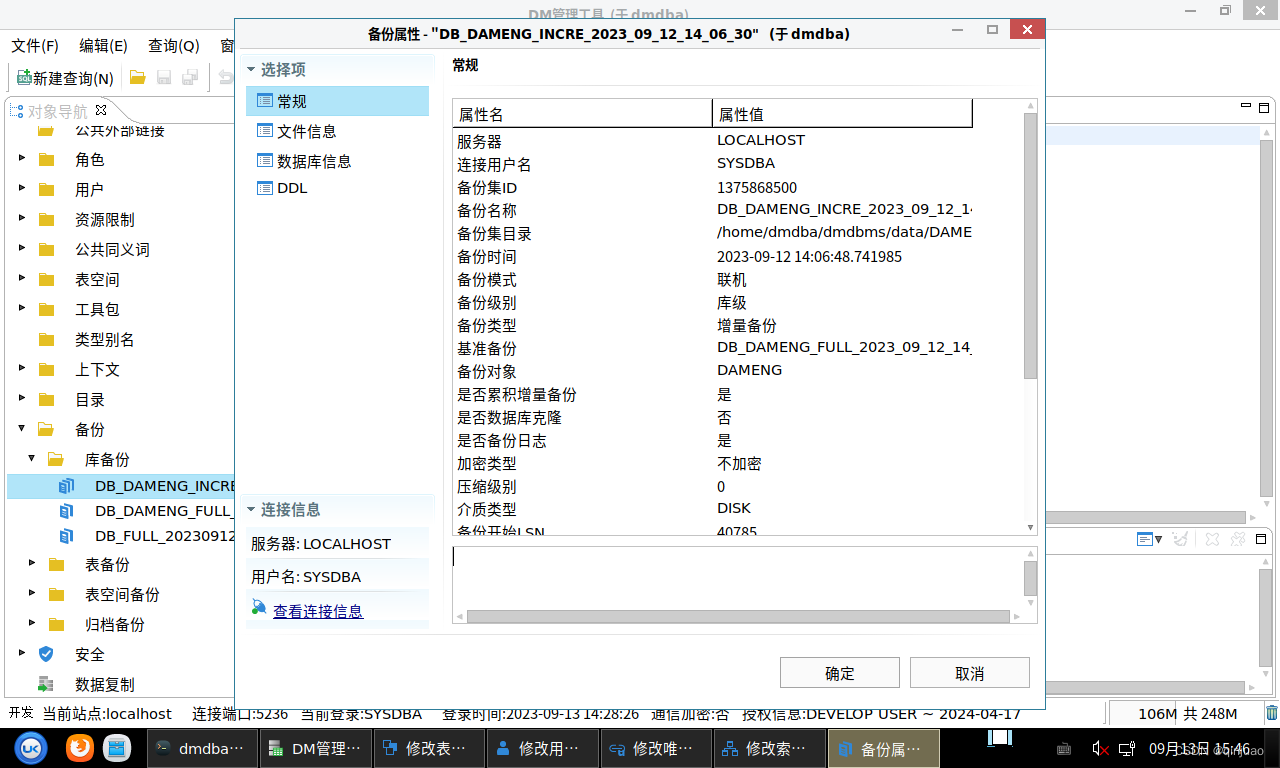The image size is (1280, 768).
Task: Switch to DM管理 taskbar window
Action: point(316,748)
